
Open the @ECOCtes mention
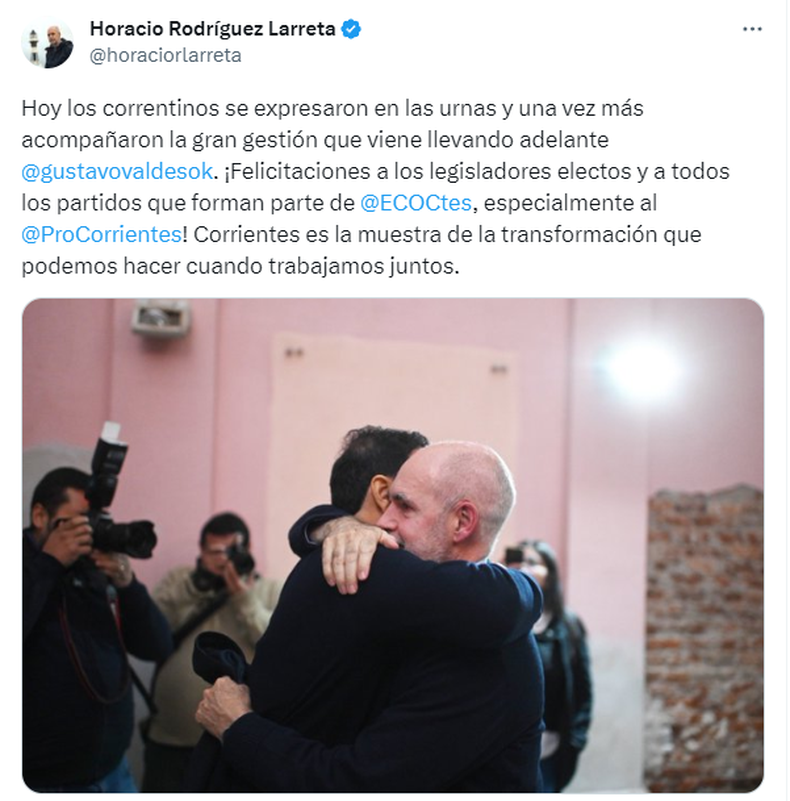click(x=415, y=203)
